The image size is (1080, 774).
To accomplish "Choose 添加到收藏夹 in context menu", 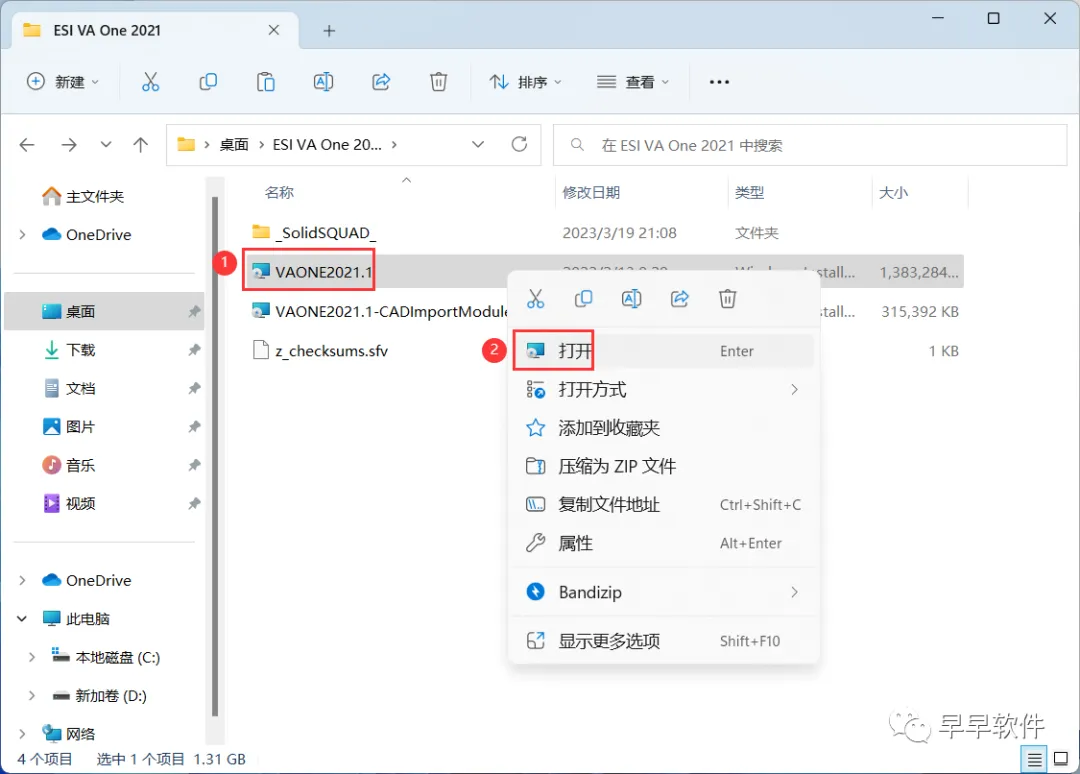I will 663,428.
